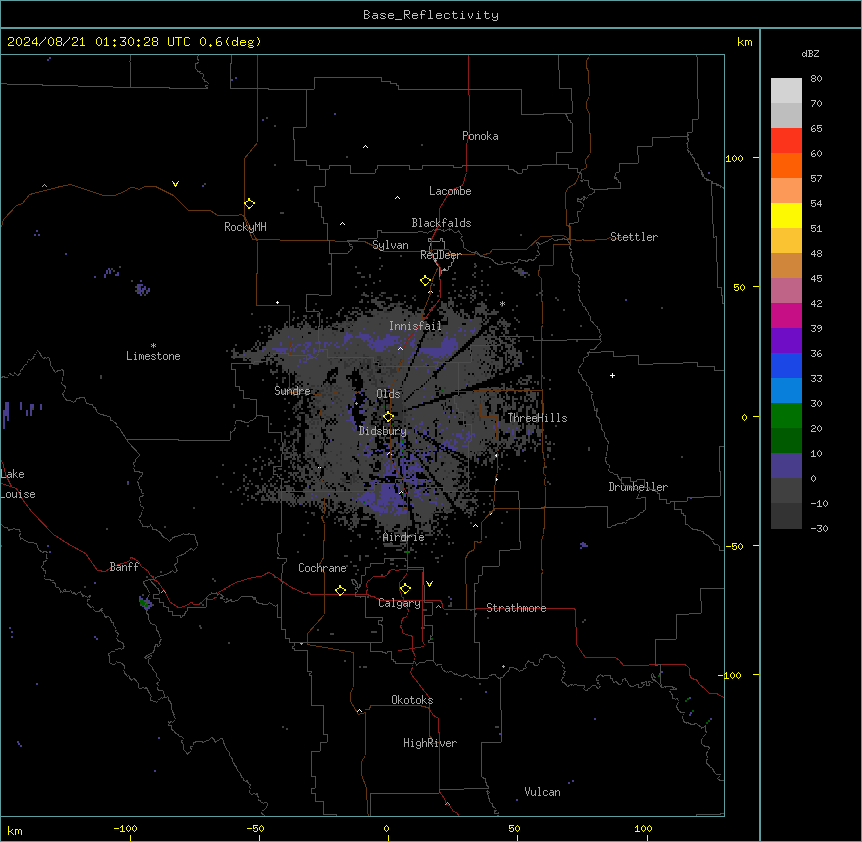Image resolution: width=862 pixels, height=842 pixels.
Task: Click the dBZ legend heading
Action: click(810, 53)
